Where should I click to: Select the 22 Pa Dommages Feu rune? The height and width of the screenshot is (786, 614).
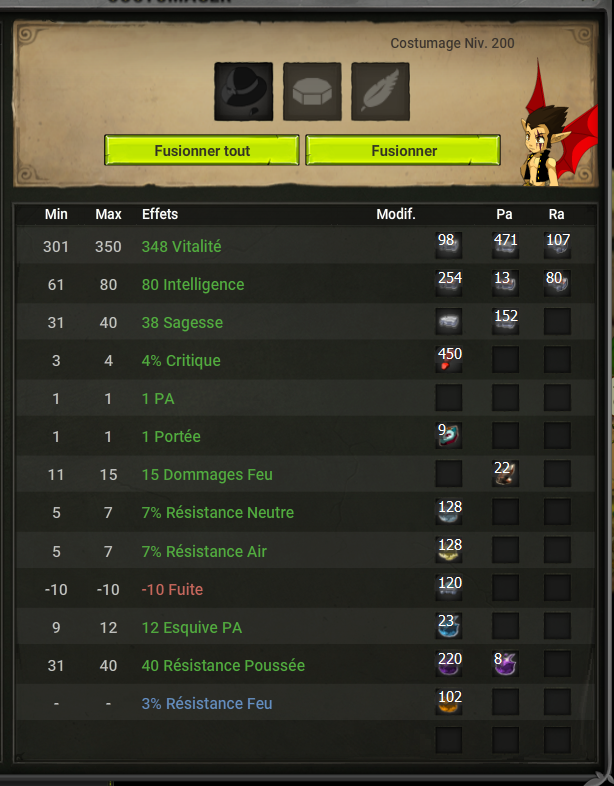pyautogui.click(x=505, y=474)
